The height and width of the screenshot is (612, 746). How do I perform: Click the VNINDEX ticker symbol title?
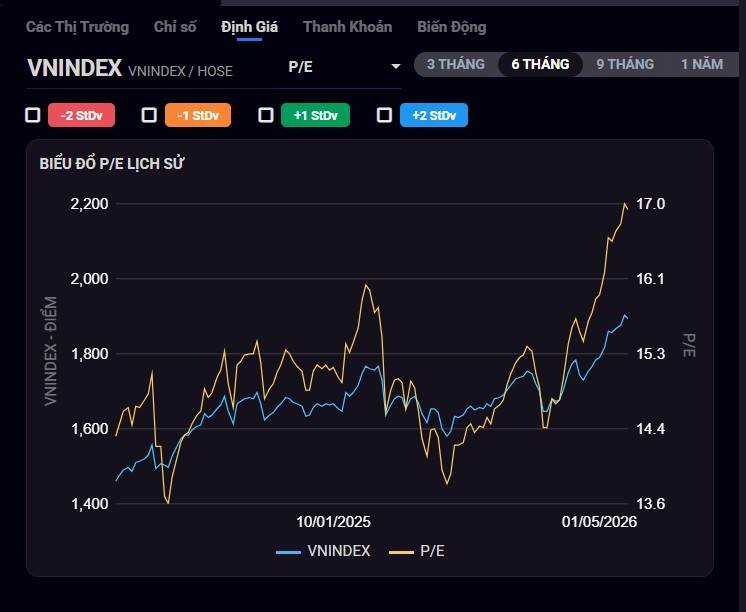74,67
